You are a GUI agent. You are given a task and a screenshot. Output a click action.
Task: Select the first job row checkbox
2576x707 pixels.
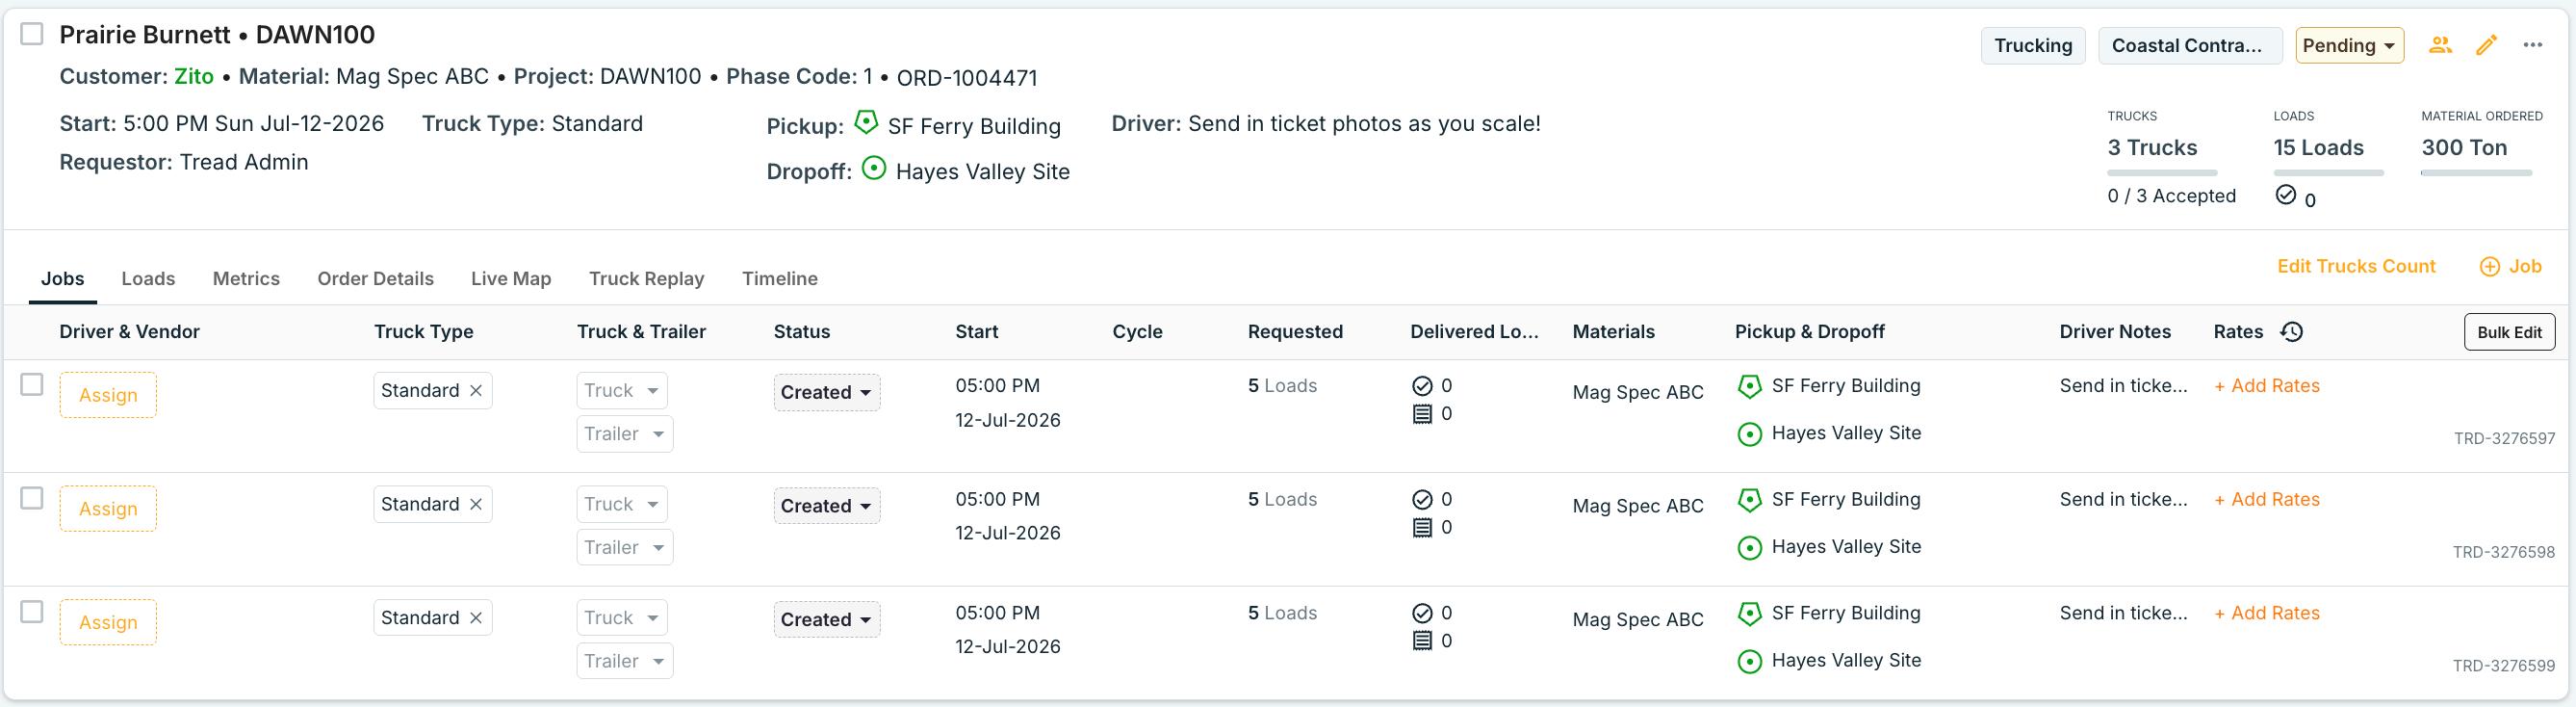point(32,385)
